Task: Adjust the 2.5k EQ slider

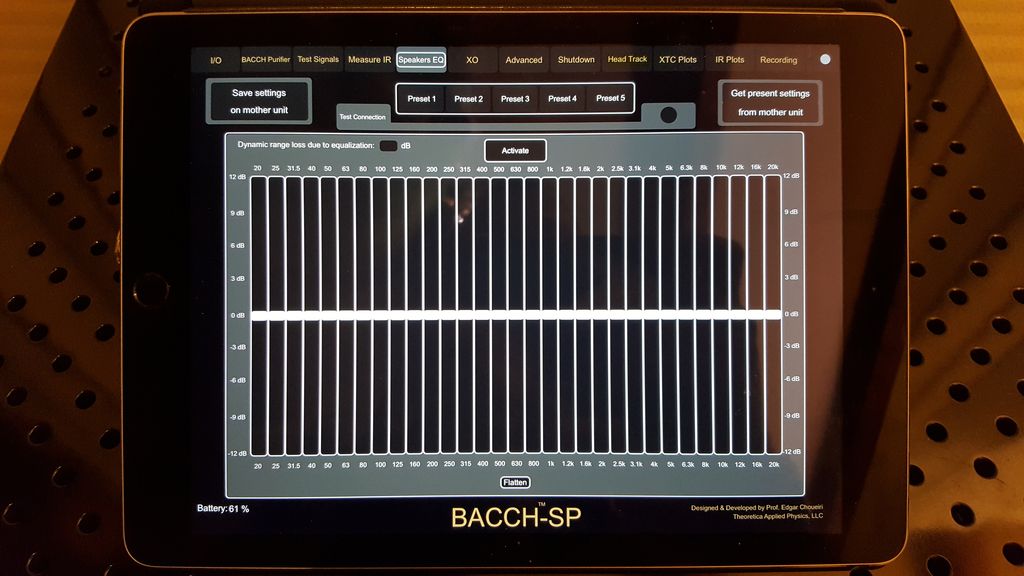Action: coord(618,315)
